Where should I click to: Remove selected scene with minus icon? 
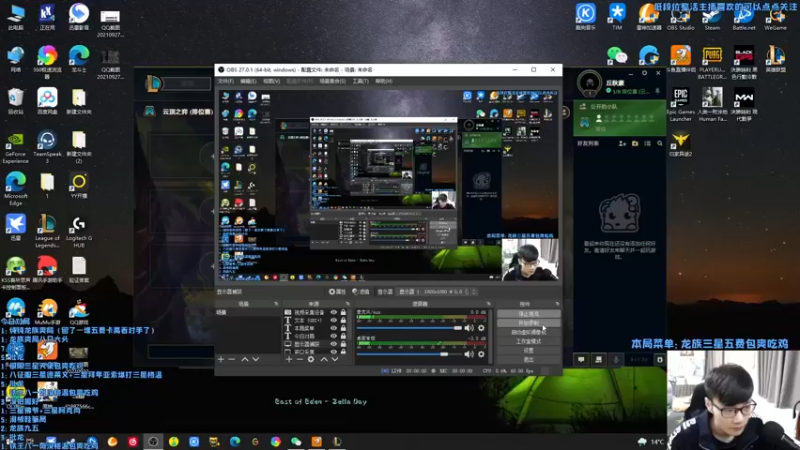pyautogui.click(x=232, y=360)
